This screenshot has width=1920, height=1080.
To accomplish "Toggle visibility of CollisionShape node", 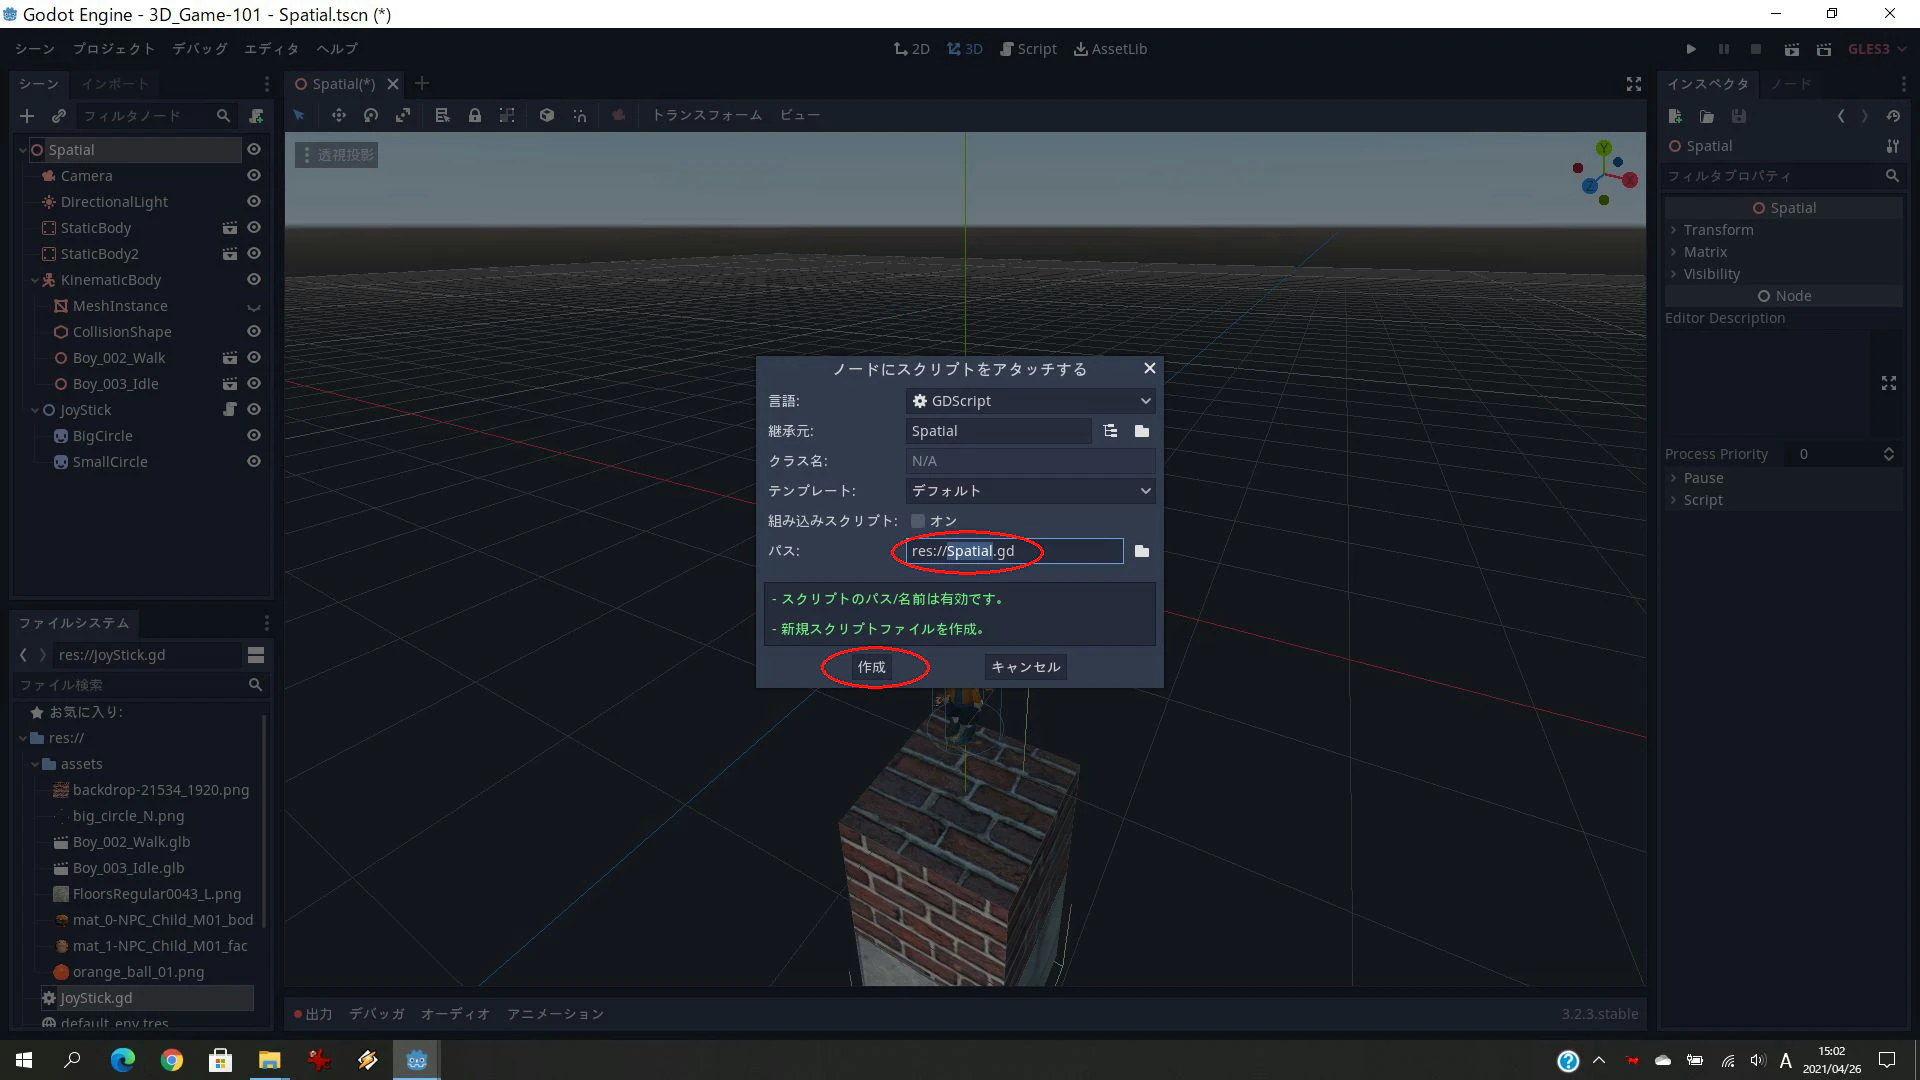I will (254, 331).
